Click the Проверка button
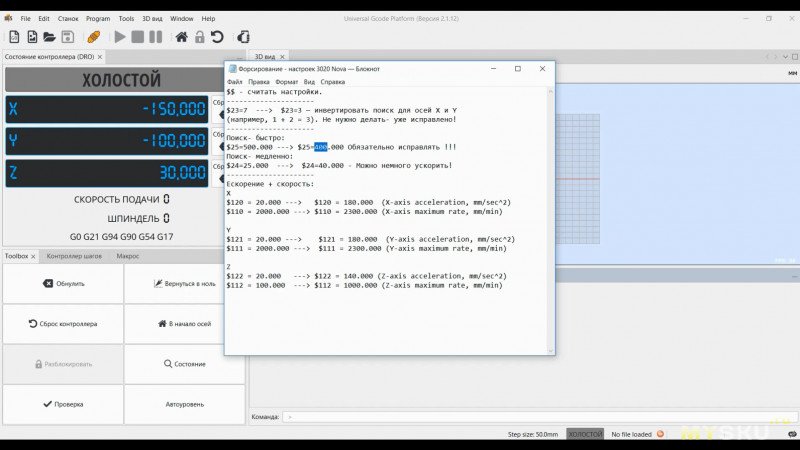 [63, 404]
